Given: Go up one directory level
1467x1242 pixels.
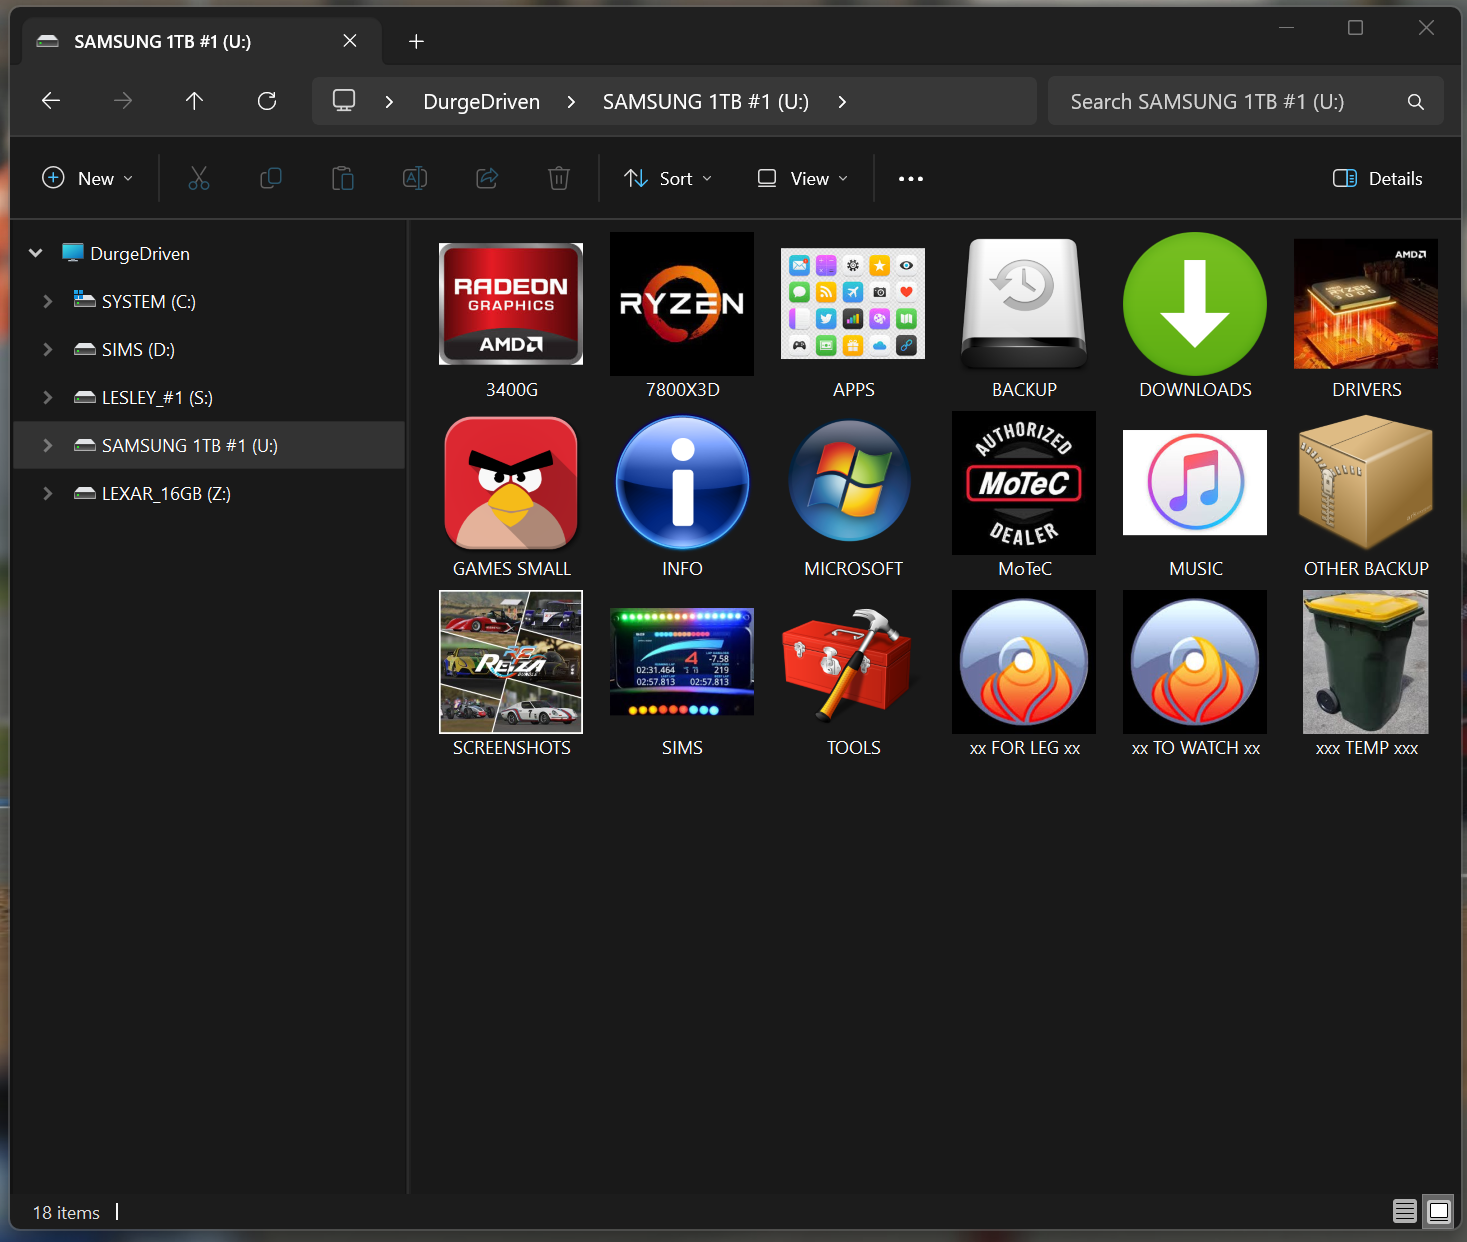Looking at the screenshot, I should [195, 101].
